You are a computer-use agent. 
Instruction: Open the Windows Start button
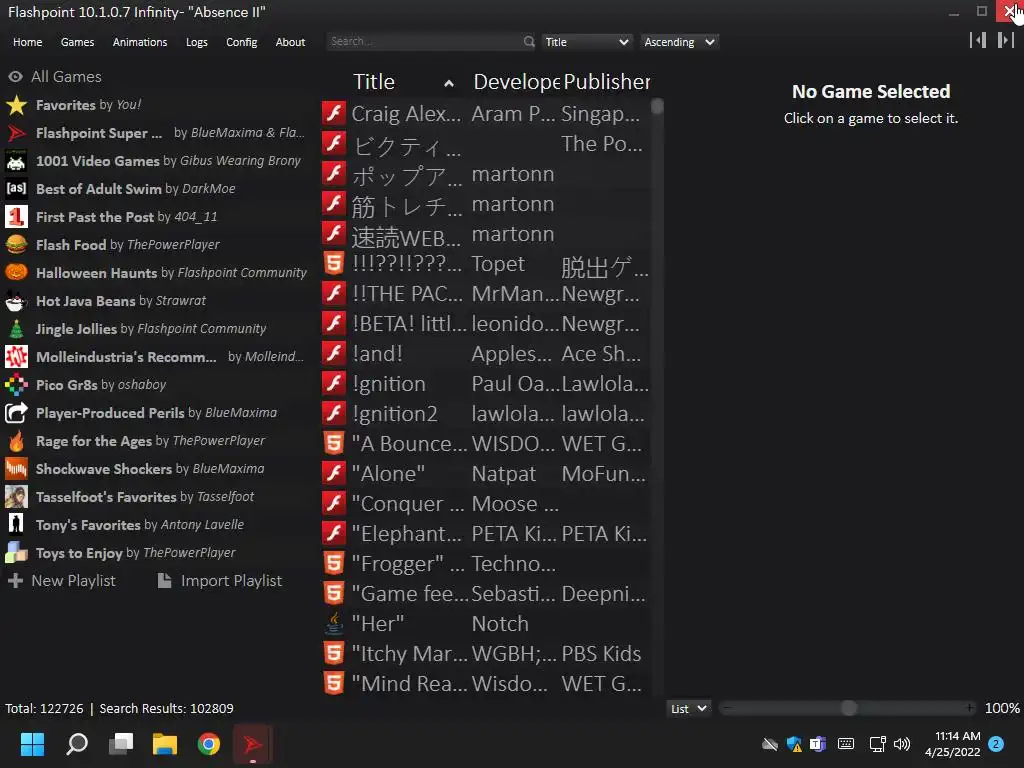pos(32,744)
